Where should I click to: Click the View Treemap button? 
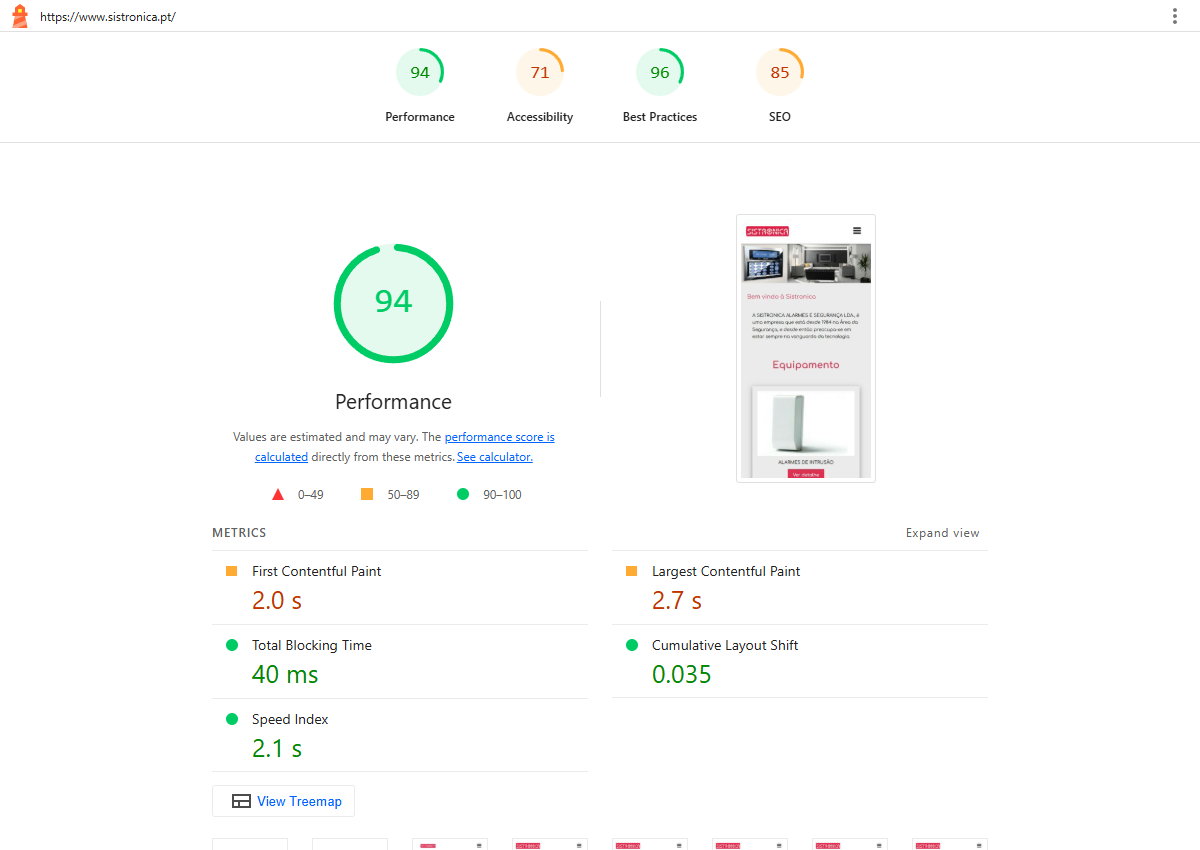pyautogui.click(x=283, y=801)
